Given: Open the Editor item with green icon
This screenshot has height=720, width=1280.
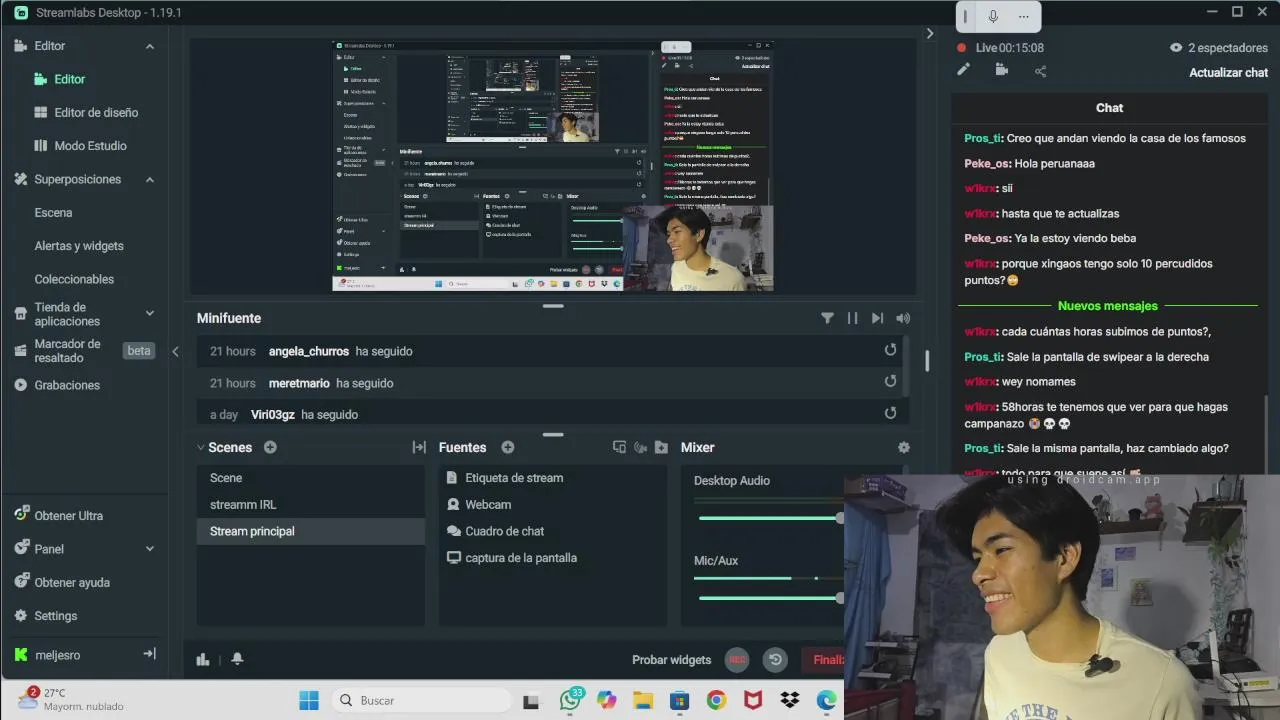Looking at the screenshot, I should (60, 79).
